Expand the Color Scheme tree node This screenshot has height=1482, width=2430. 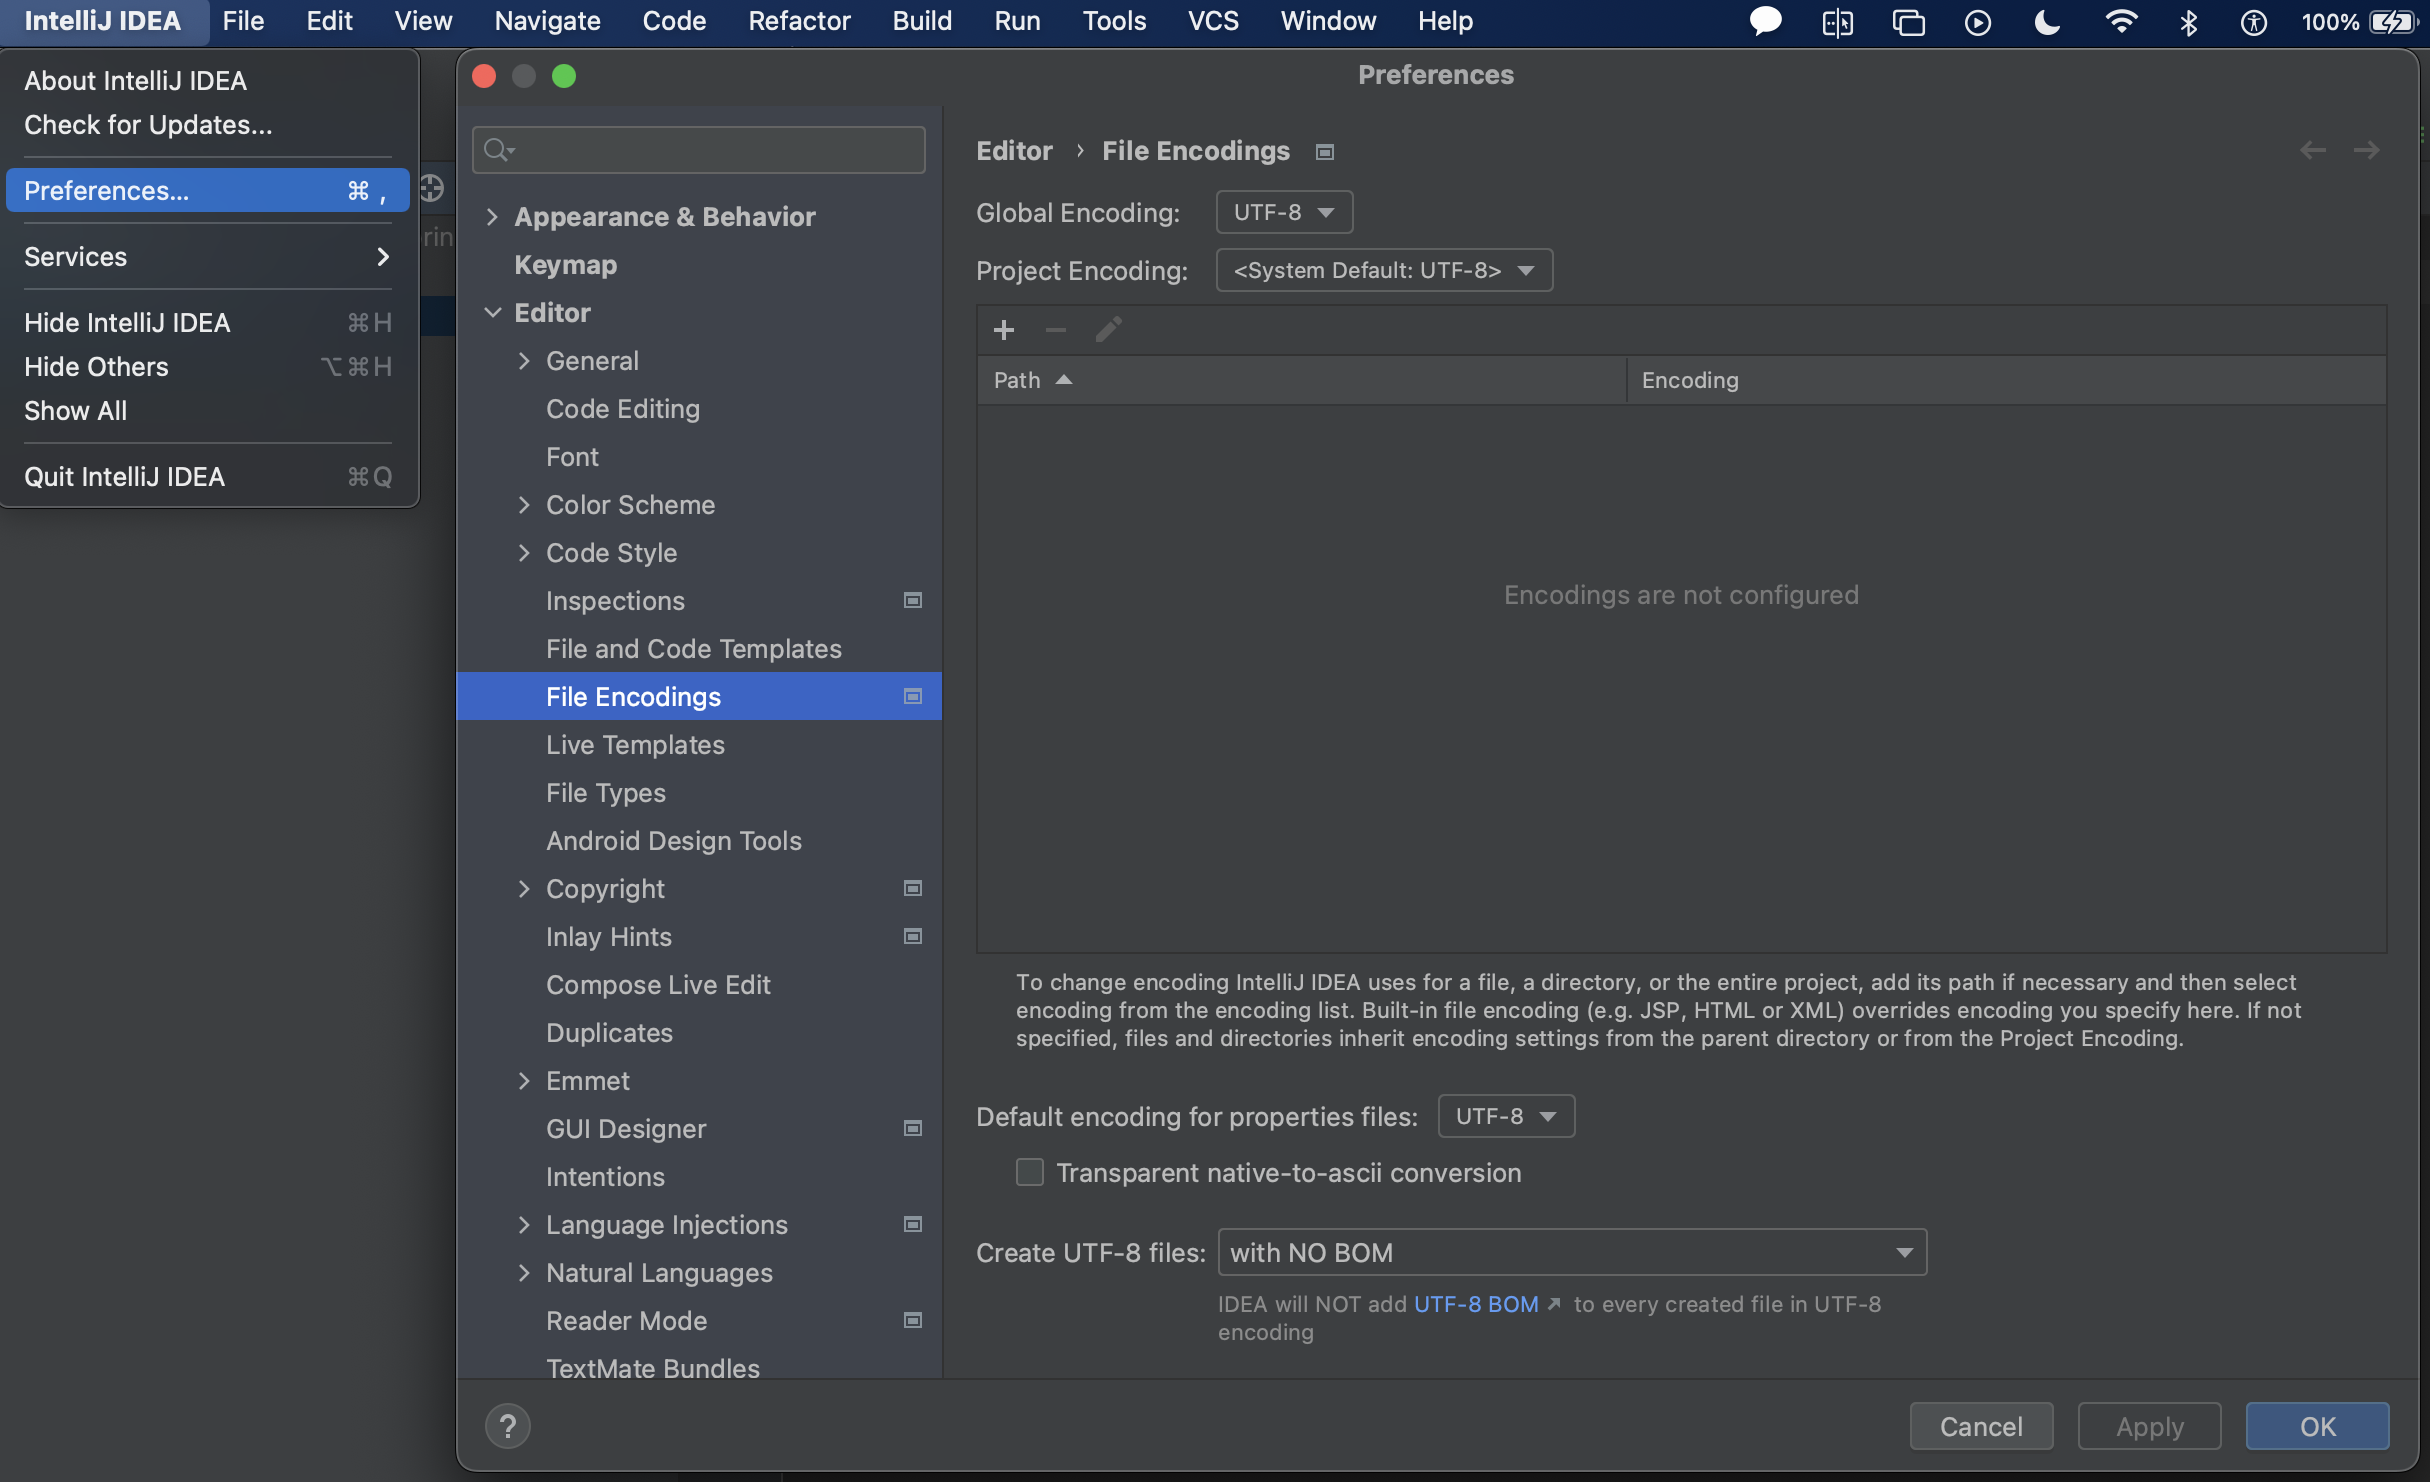tap(524, 505)
